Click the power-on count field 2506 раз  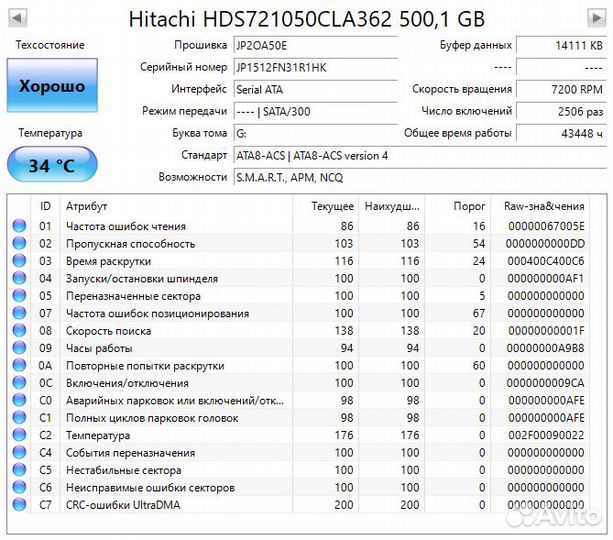(561, 111)
